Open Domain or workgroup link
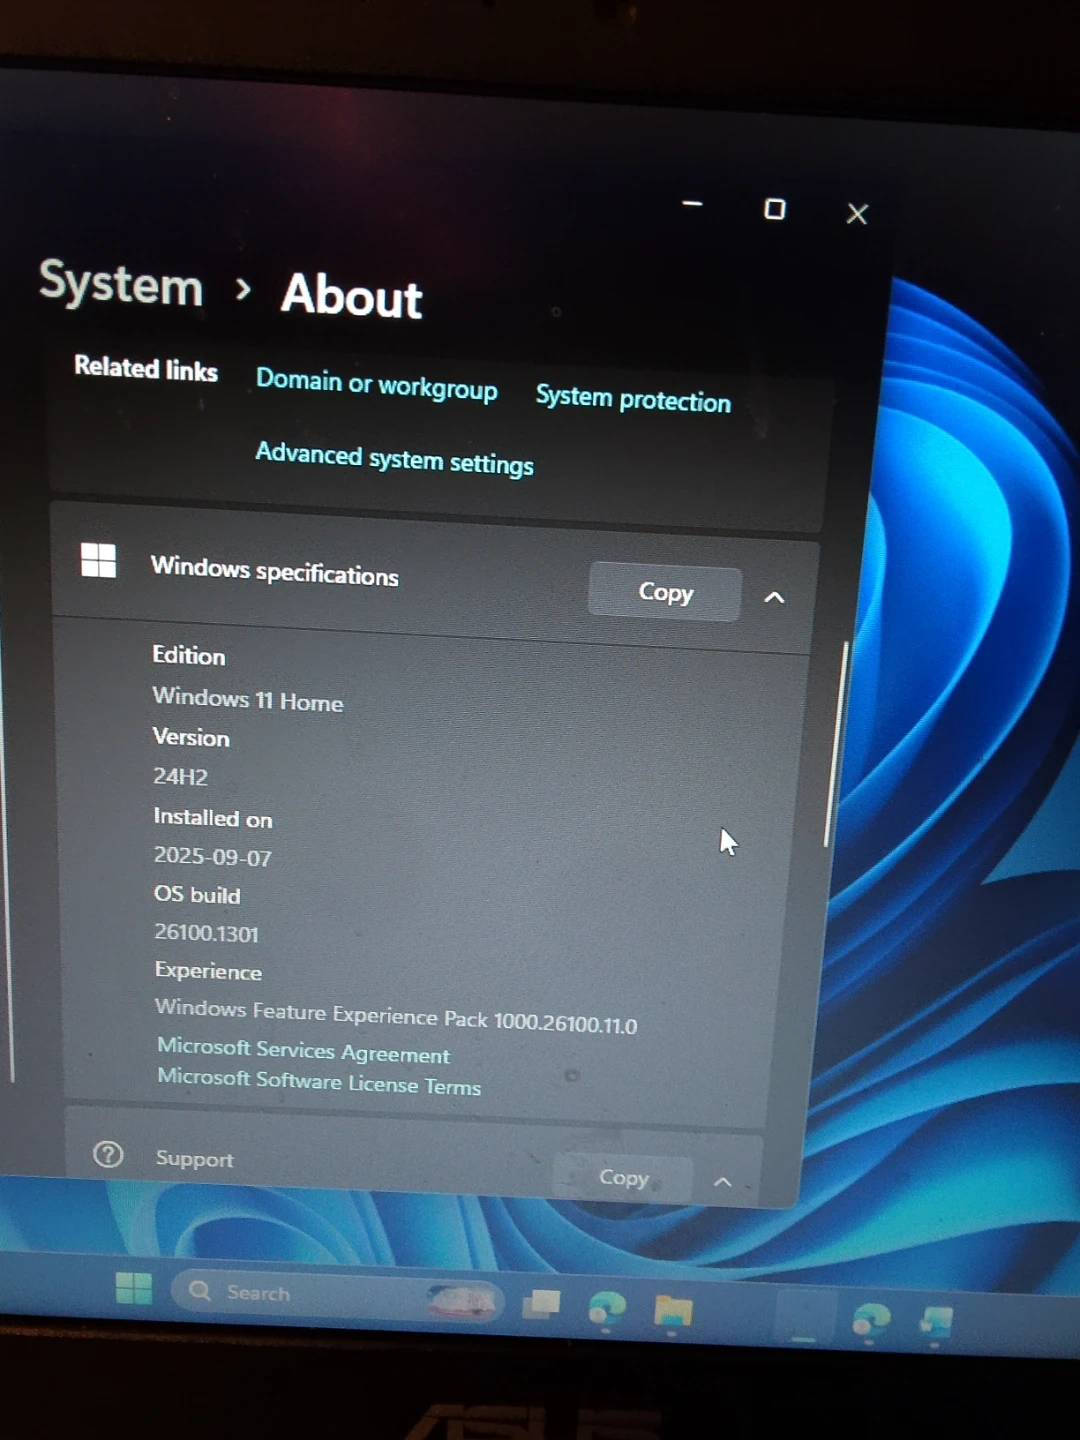 coord(376,384)
